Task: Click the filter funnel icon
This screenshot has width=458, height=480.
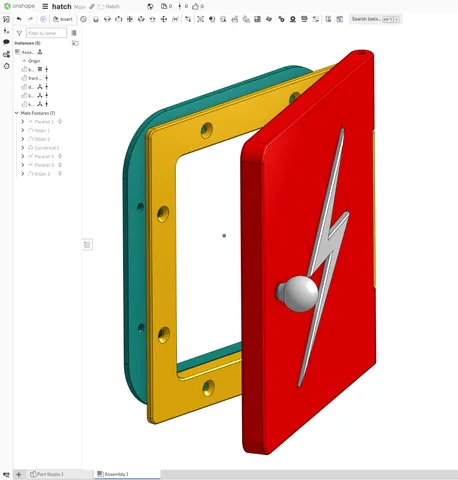Action: point(19,33)
